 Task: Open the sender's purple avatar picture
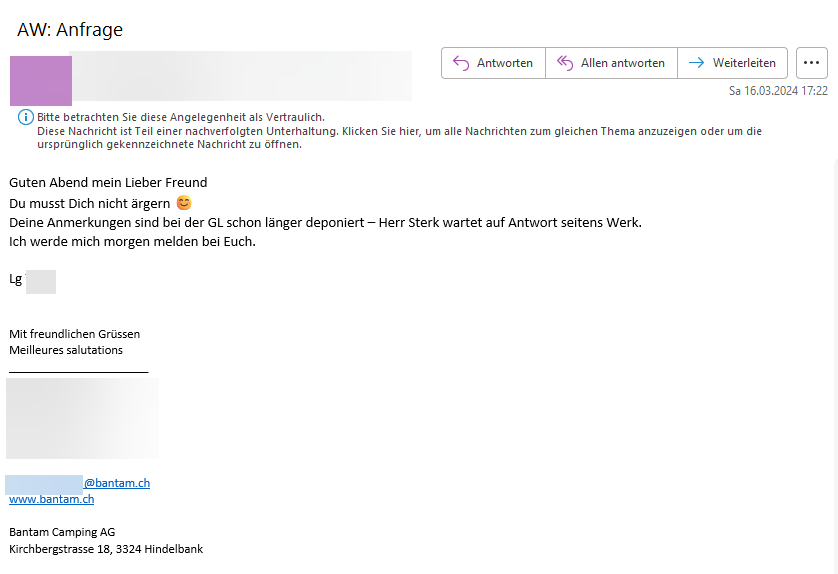pos(41,80)
